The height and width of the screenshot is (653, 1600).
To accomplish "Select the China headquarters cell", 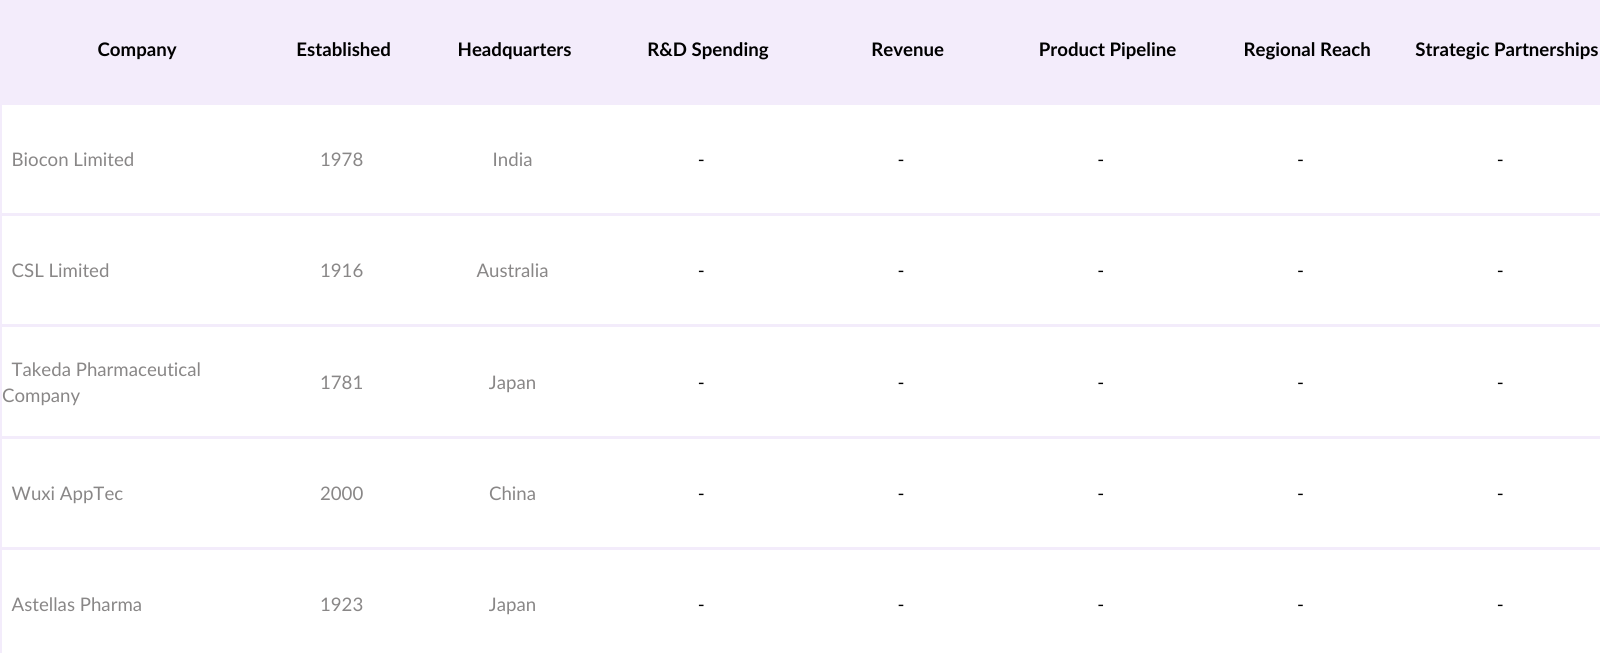I will click(512, 494).
